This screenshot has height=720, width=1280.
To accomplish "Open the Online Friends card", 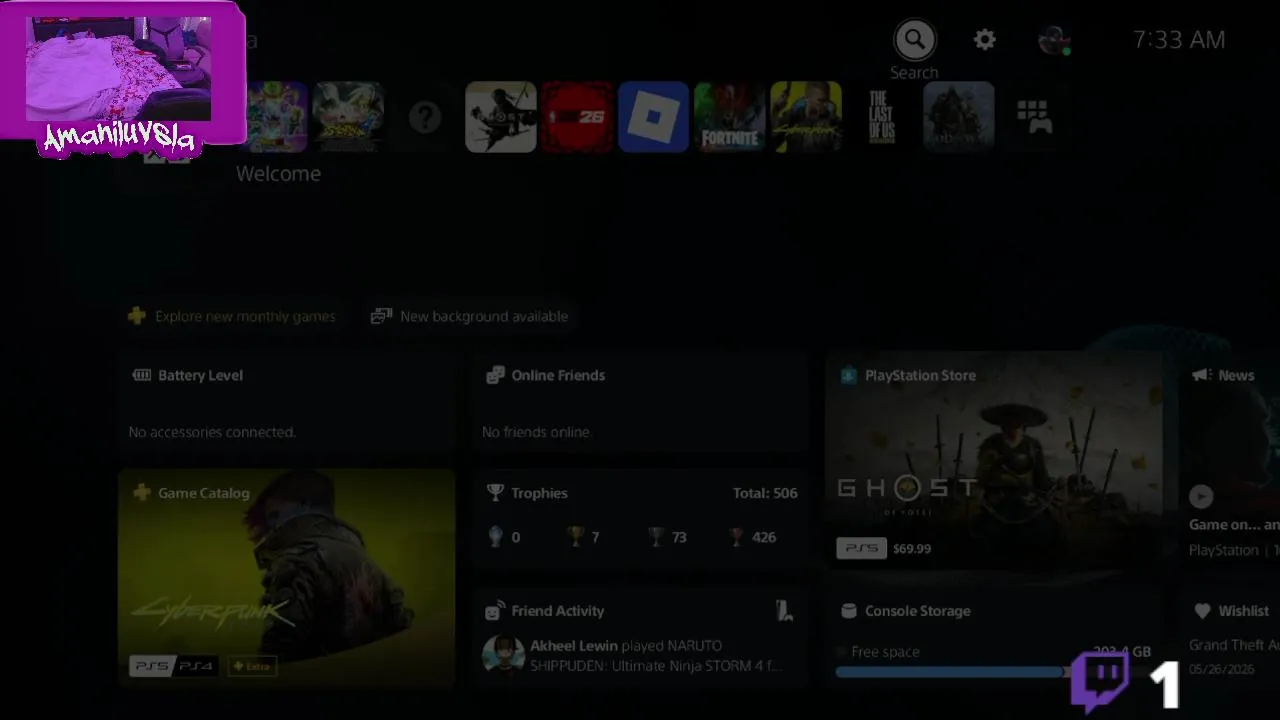I will point(639,404).
